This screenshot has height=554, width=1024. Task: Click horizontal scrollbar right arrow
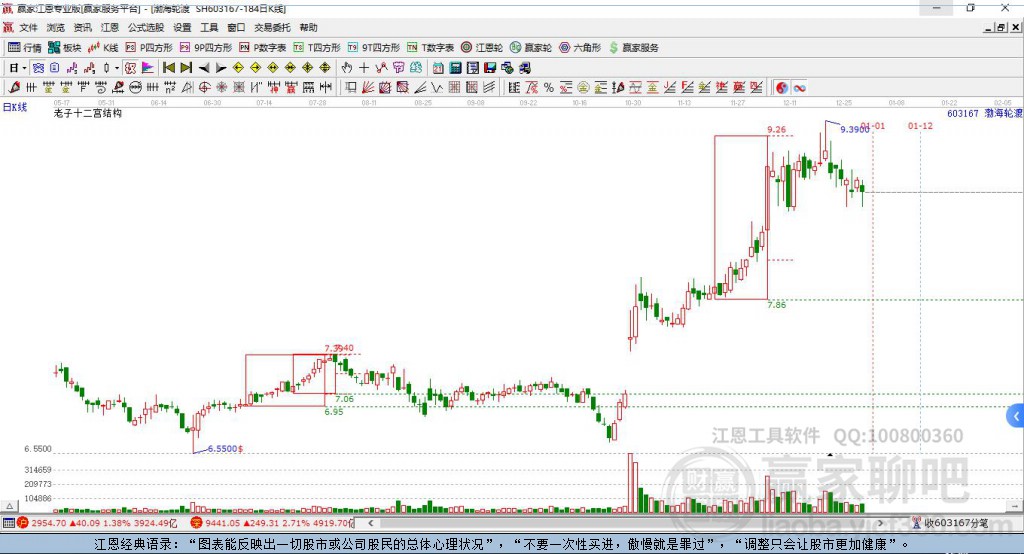click(x=880, y=523)
